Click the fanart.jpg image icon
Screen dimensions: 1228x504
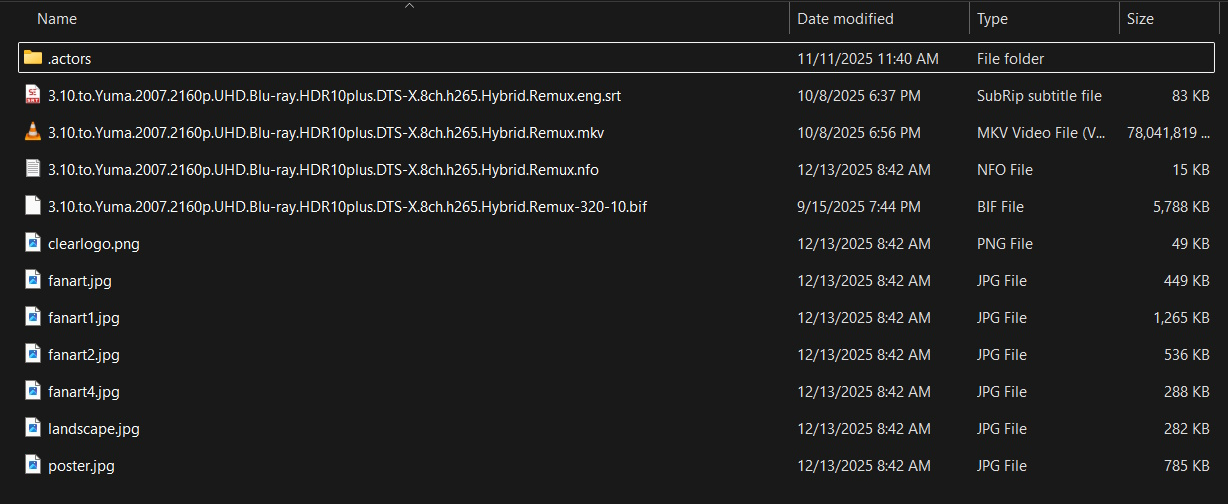[33, 280]
